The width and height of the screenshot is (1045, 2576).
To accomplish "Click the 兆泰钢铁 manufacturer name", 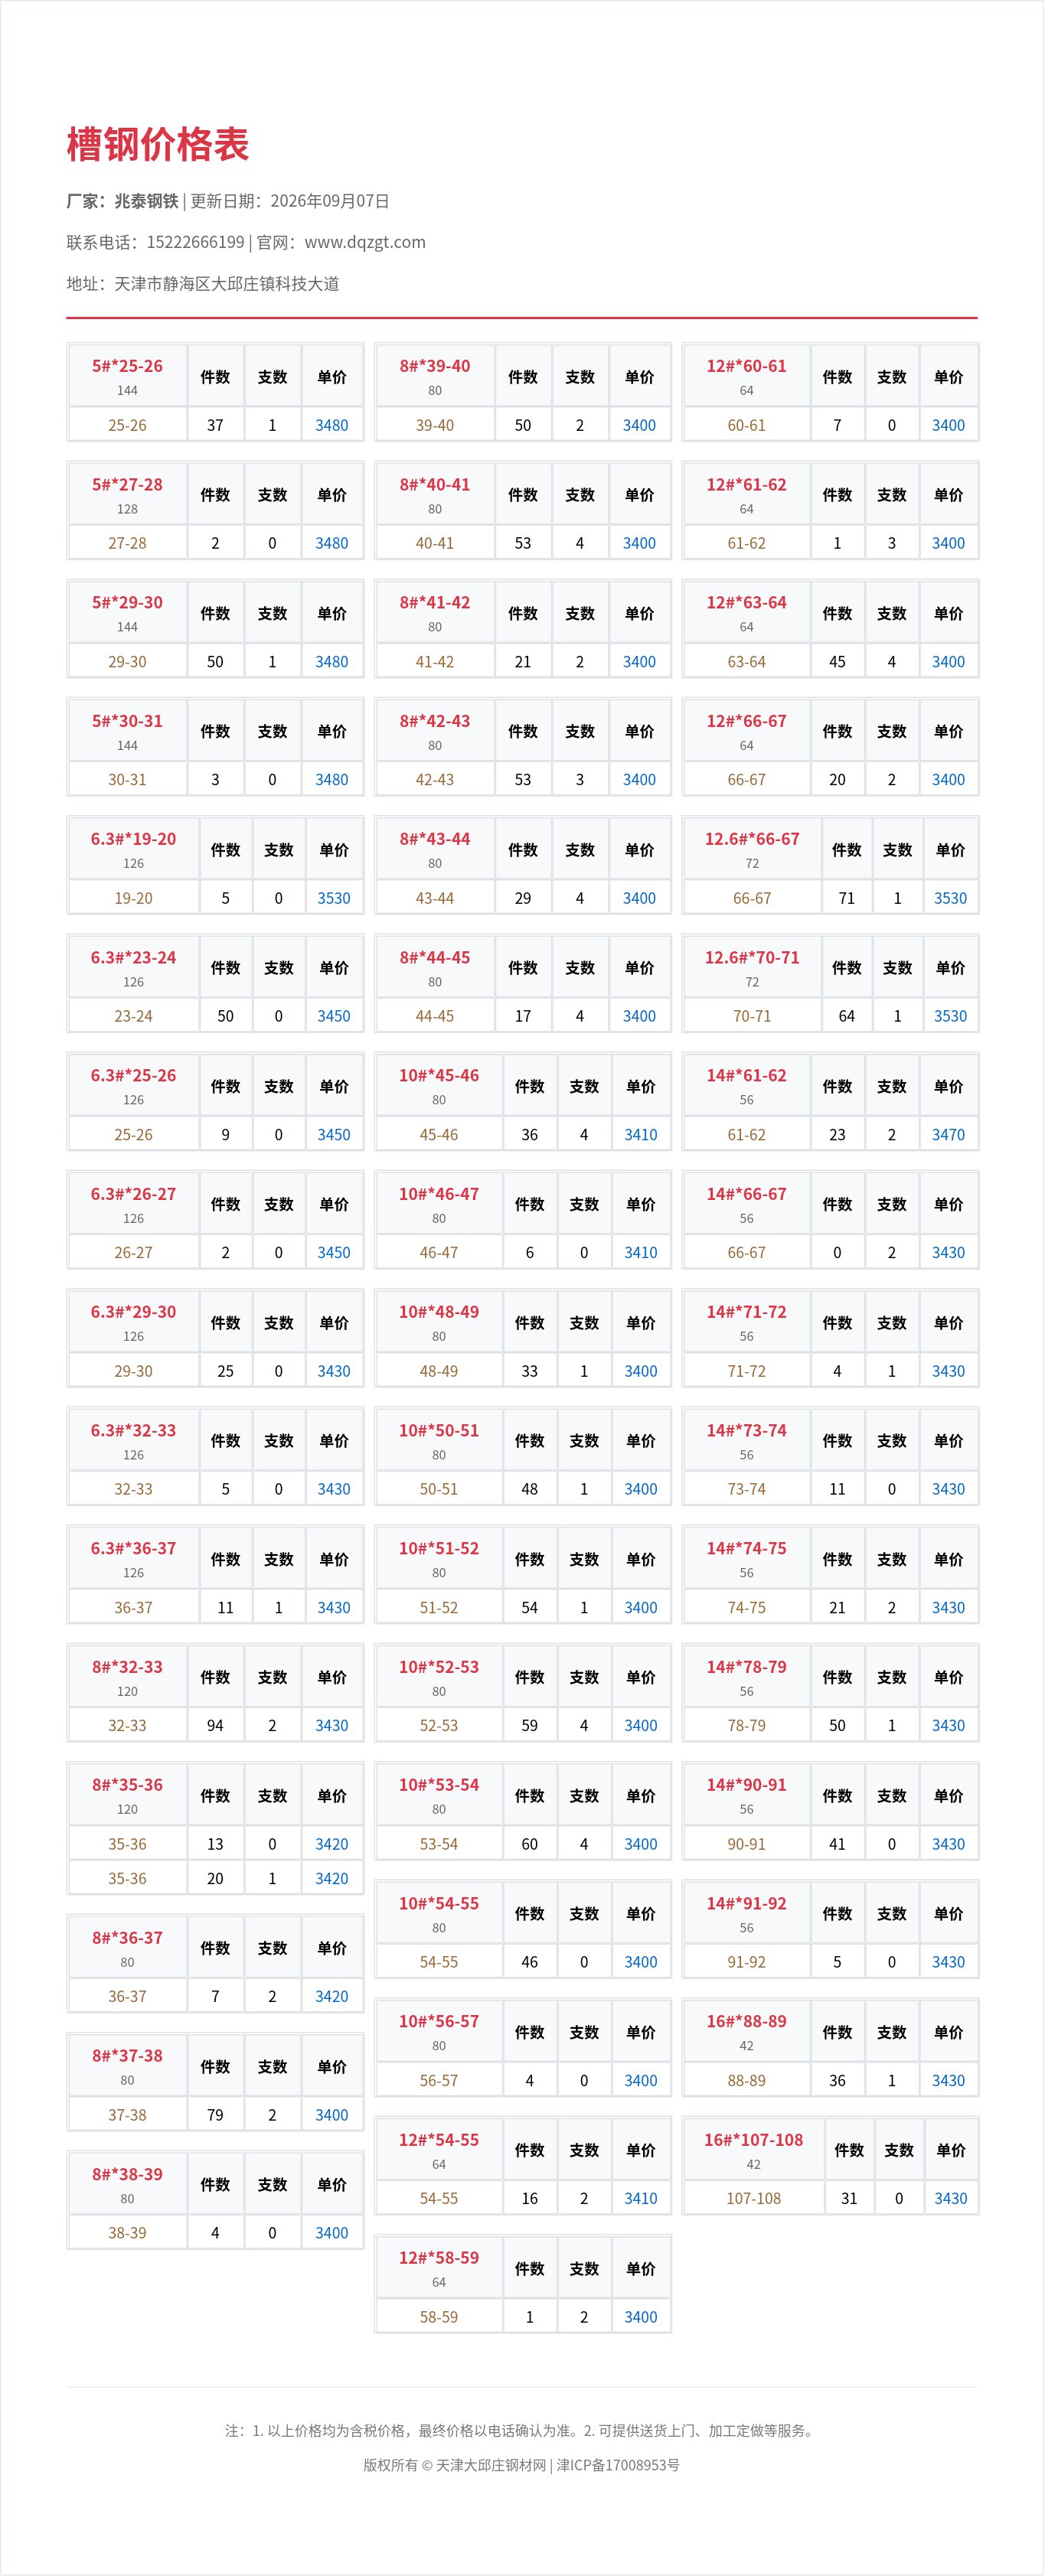I will coord(147,201).
